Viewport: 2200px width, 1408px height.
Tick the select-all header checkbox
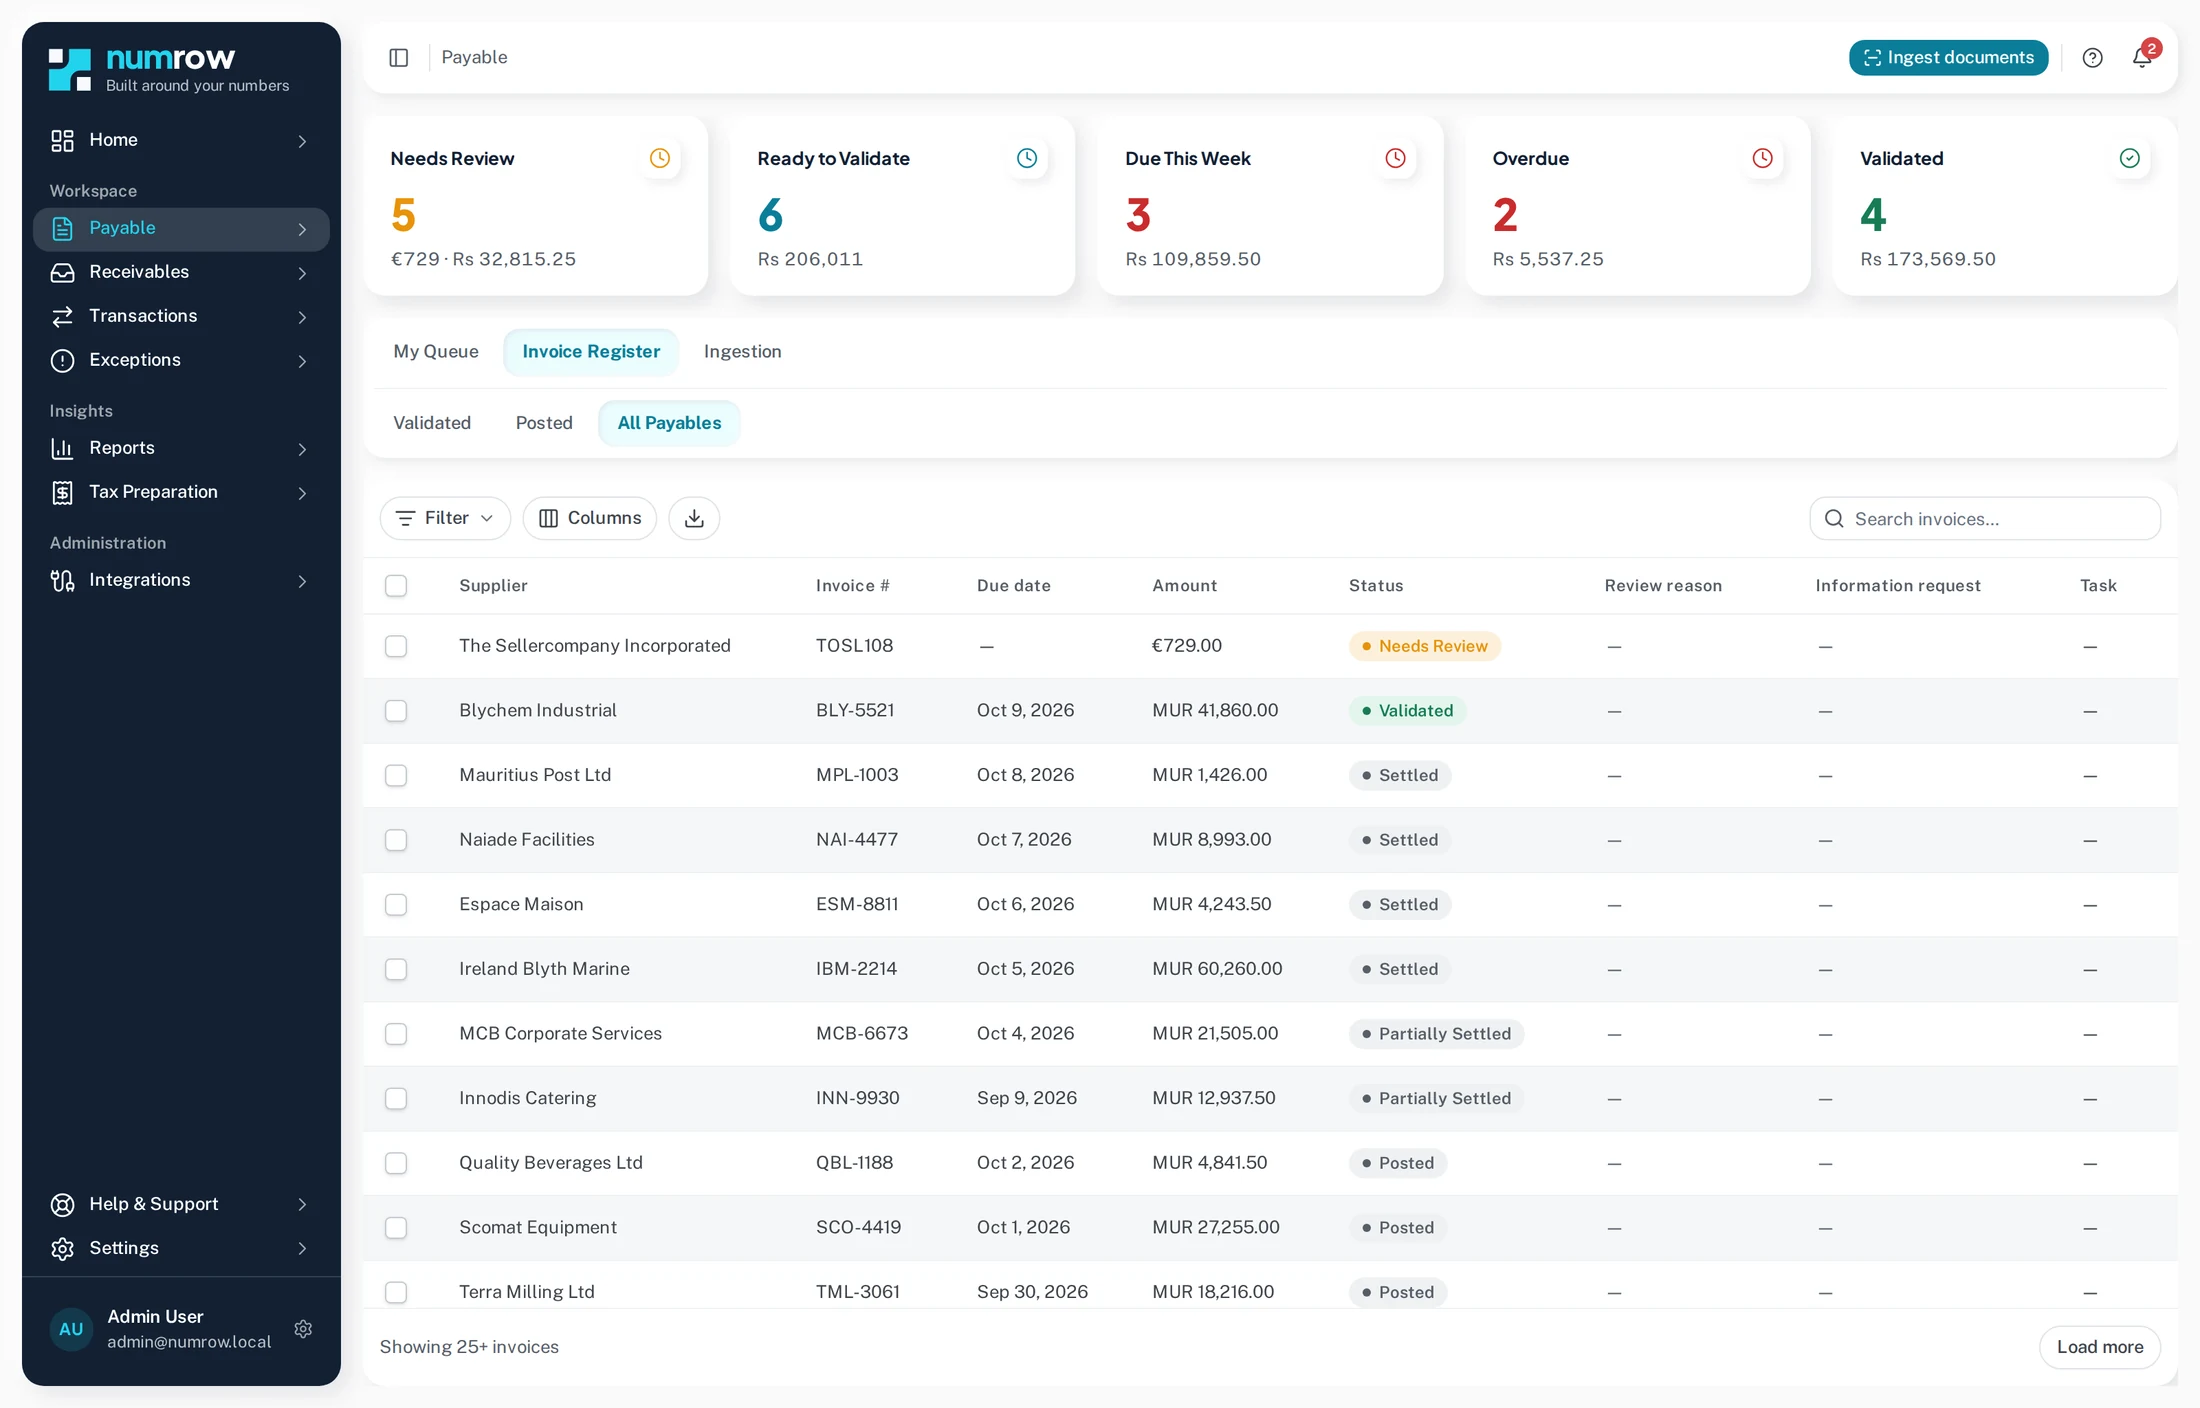tap(396, 586)
